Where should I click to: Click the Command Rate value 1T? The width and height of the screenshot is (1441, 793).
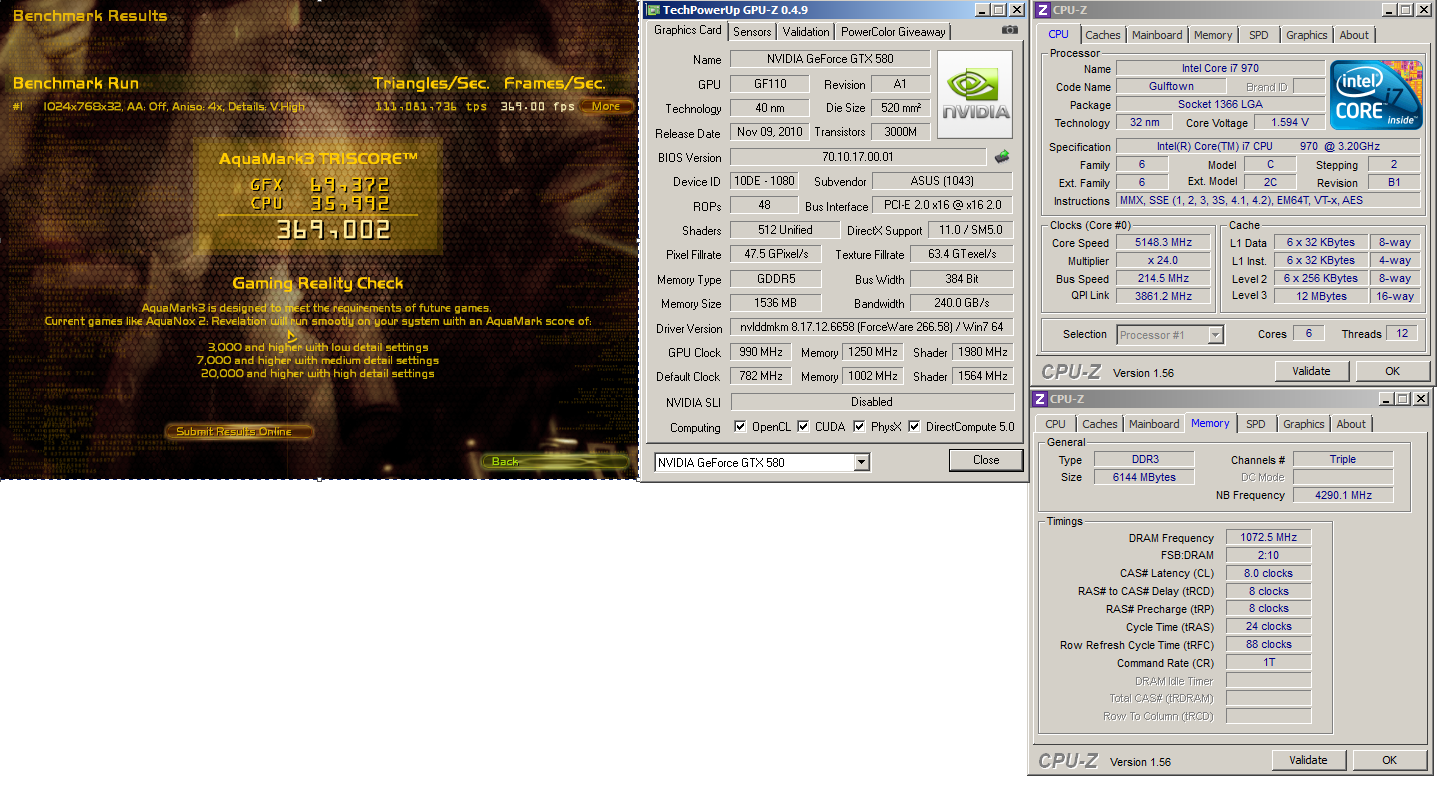click(x=1268, y=662)
